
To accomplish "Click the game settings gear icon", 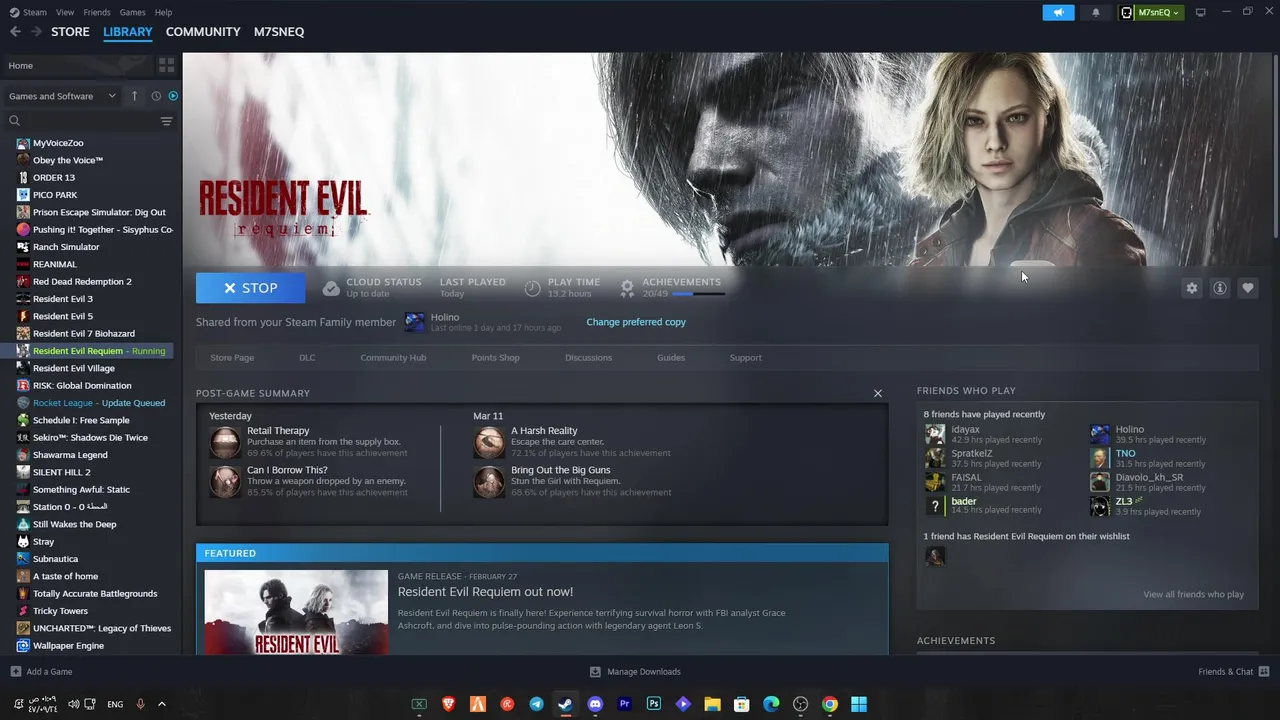I will 1192,288.
